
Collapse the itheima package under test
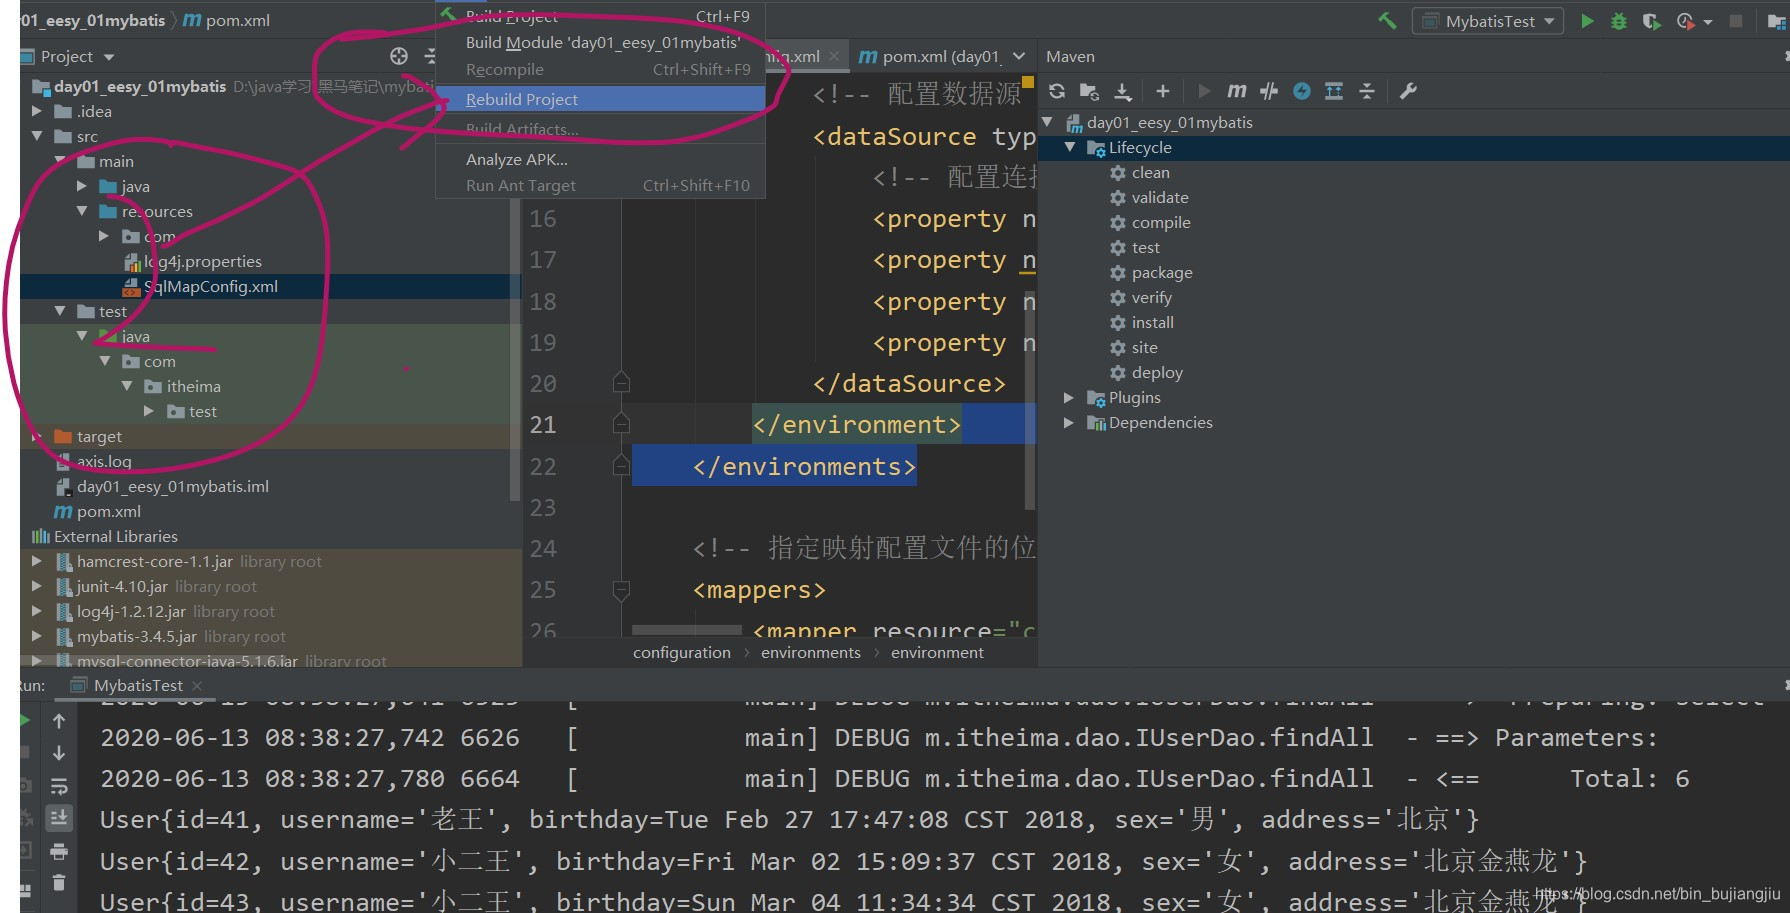(x=127, y=386)
